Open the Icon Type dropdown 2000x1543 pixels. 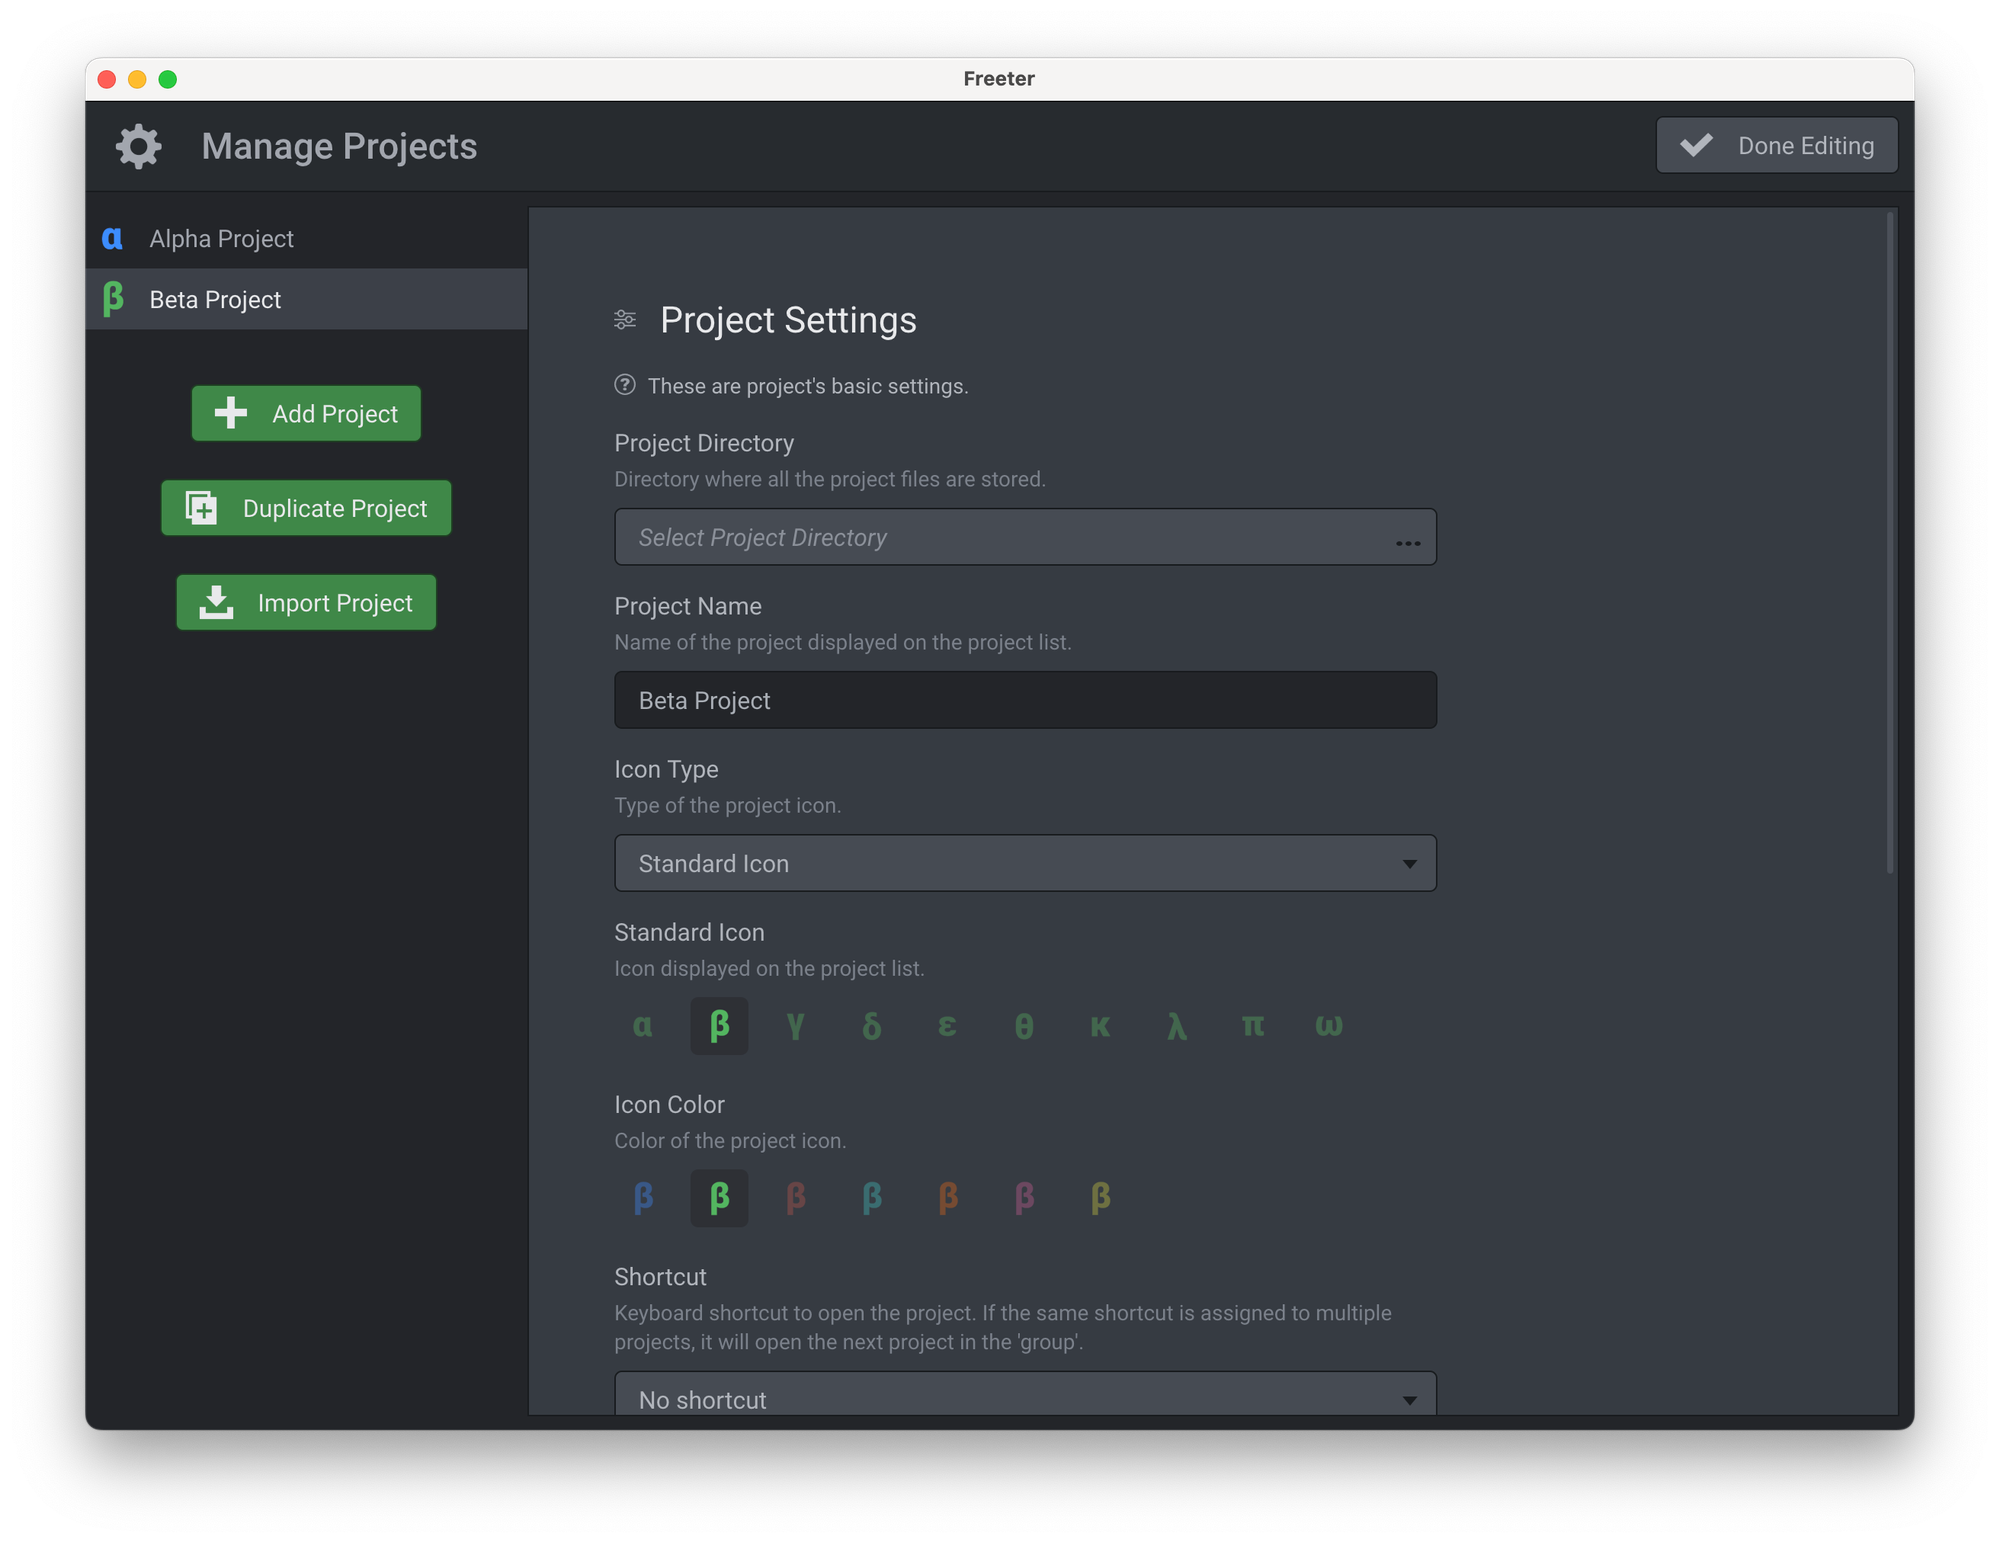1025,863
